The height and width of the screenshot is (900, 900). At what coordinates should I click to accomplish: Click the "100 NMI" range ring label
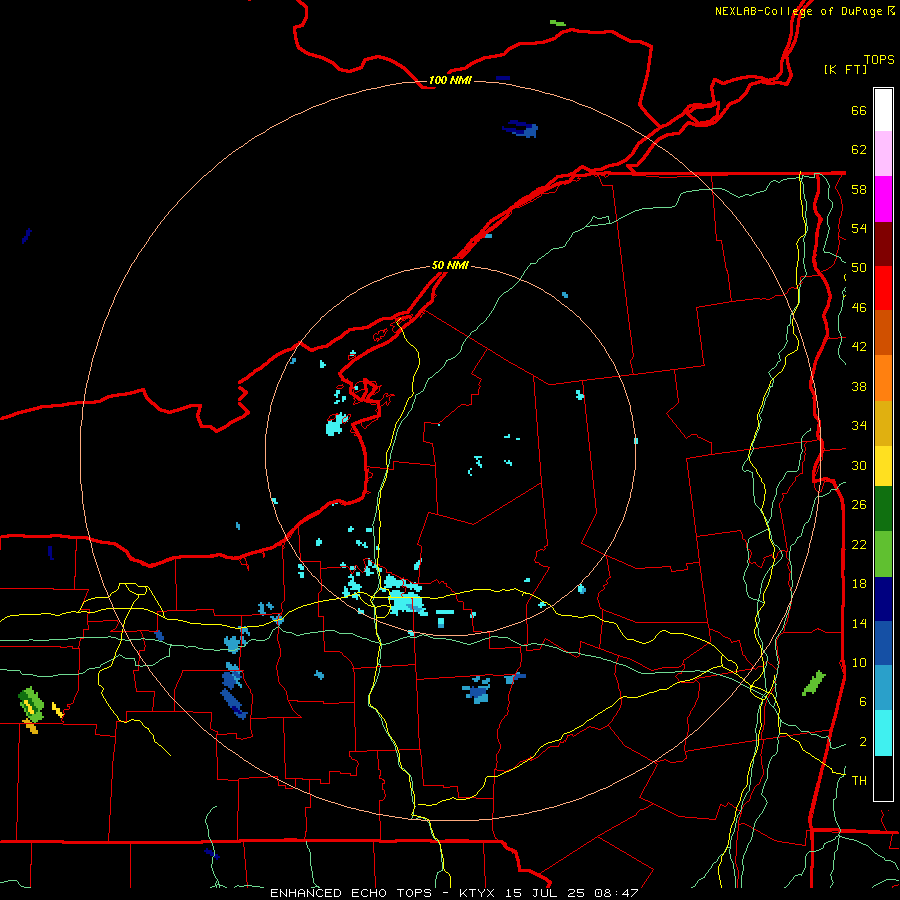(450, 80)
